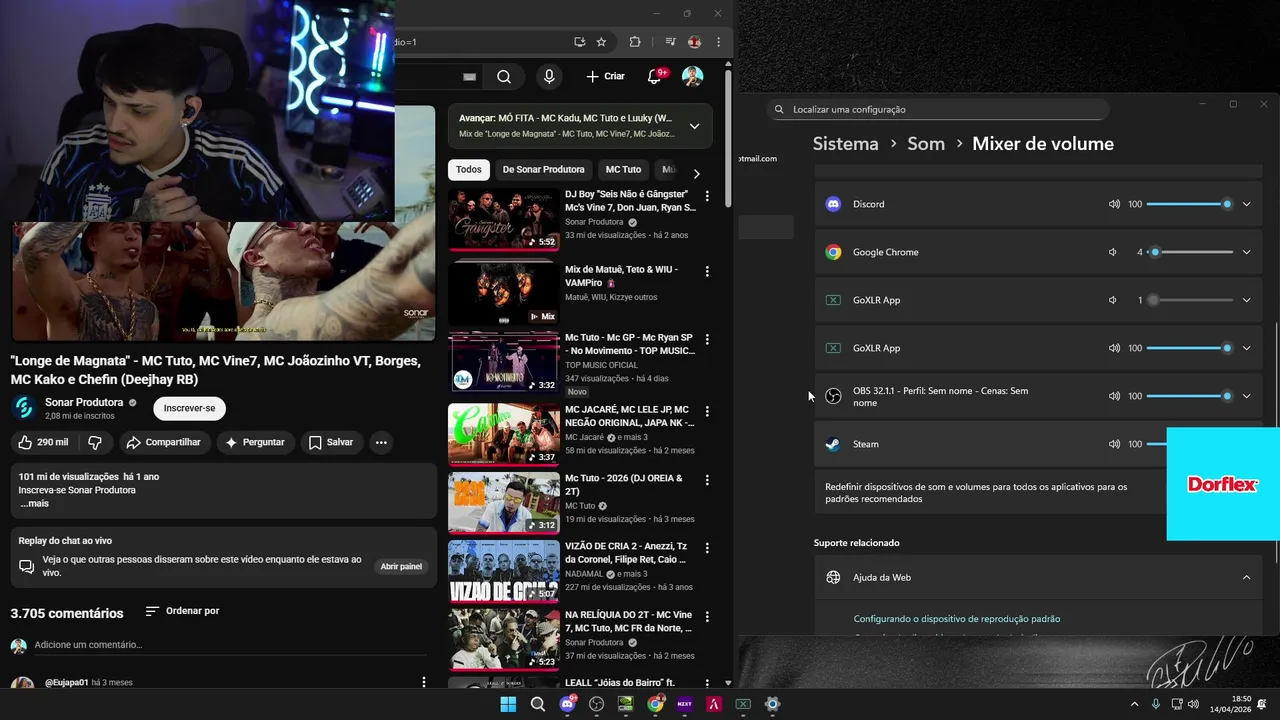This screenshot has height=720, width=1280.
Task: Like the video with 290 mil thumbs up
Action: point(42,442)
